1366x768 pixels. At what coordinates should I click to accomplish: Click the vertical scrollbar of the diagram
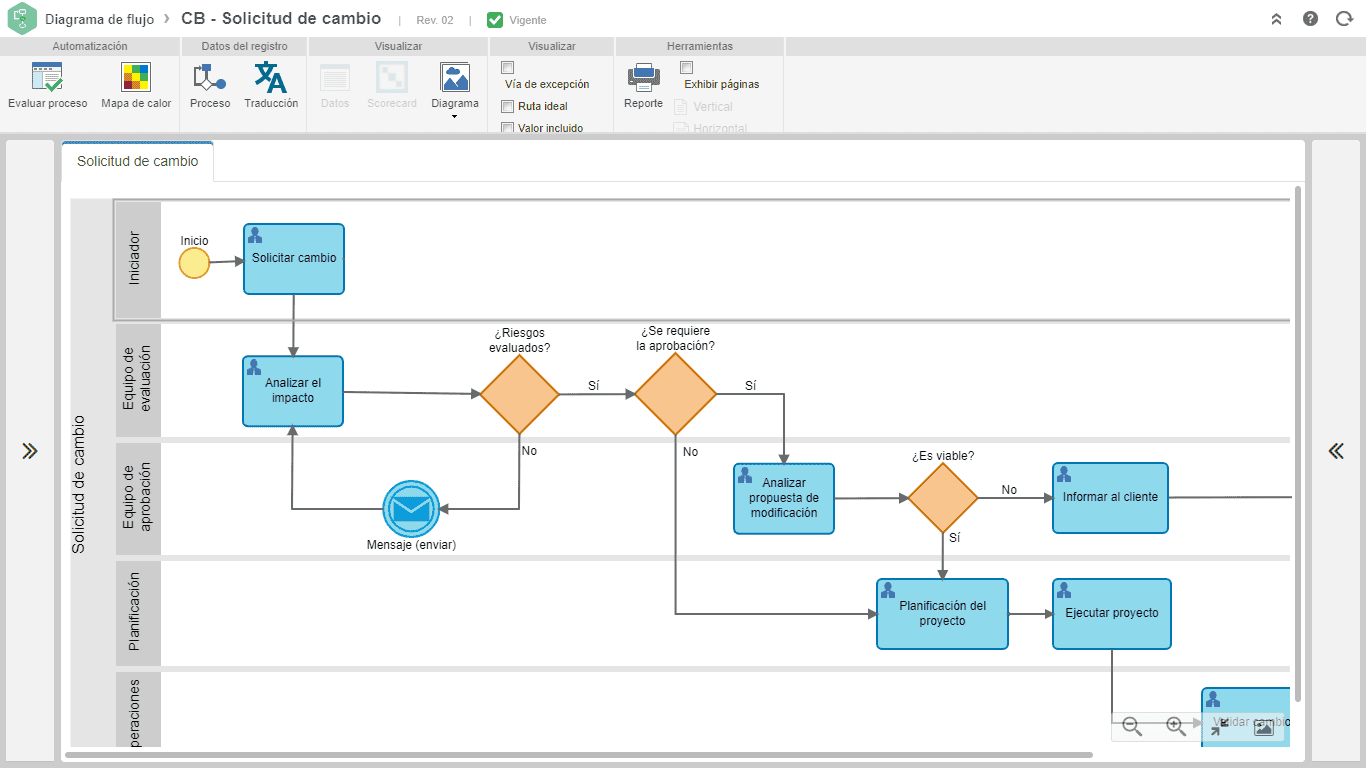(x=1299, y=443)
